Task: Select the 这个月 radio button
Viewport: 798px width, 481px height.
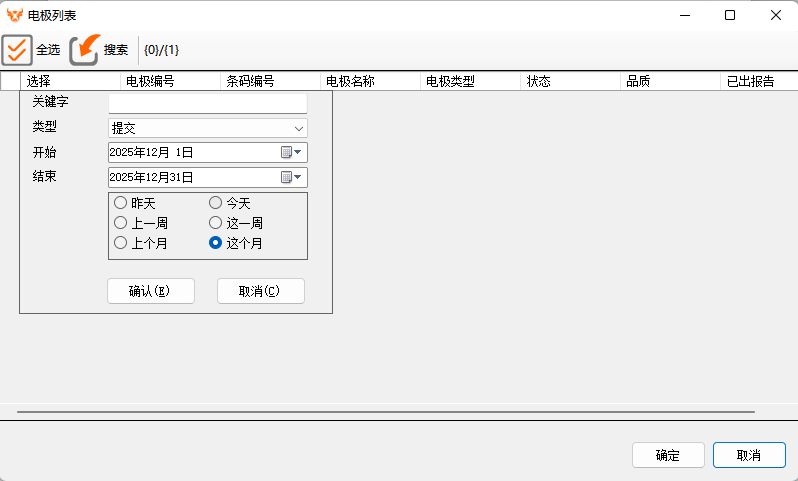Action: tap(215, 243)
